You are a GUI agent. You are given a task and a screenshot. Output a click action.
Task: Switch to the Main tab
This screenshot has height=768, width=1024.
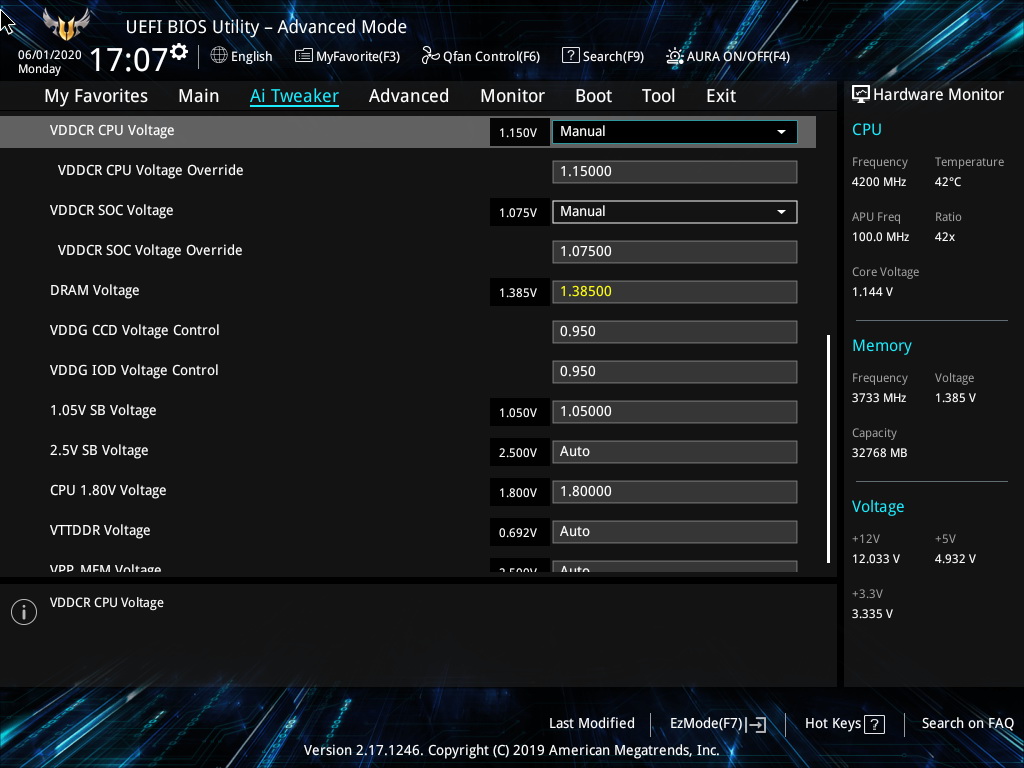[x=199, y=96]
